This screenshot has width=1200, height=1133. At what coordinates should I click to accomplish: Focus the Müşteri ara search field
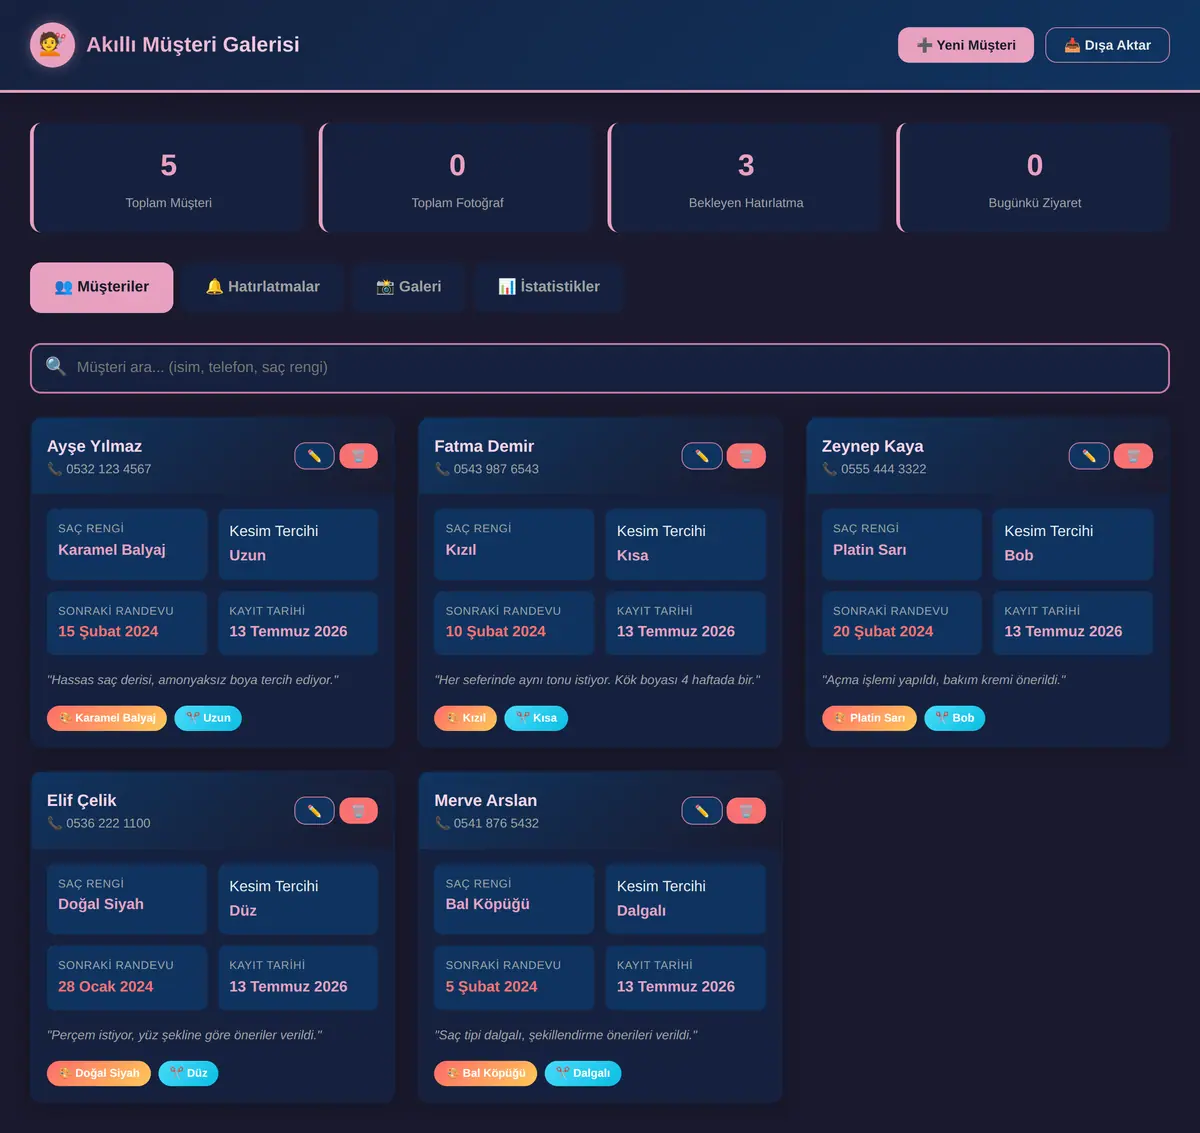(600, 368)
